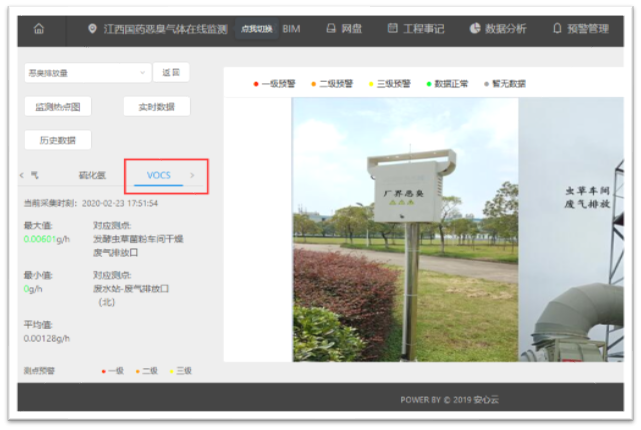Click the timestamp 2020-02-23 17:51:54
The height and width of the screenshot is (430, 641).
click(x=120, y=203)
